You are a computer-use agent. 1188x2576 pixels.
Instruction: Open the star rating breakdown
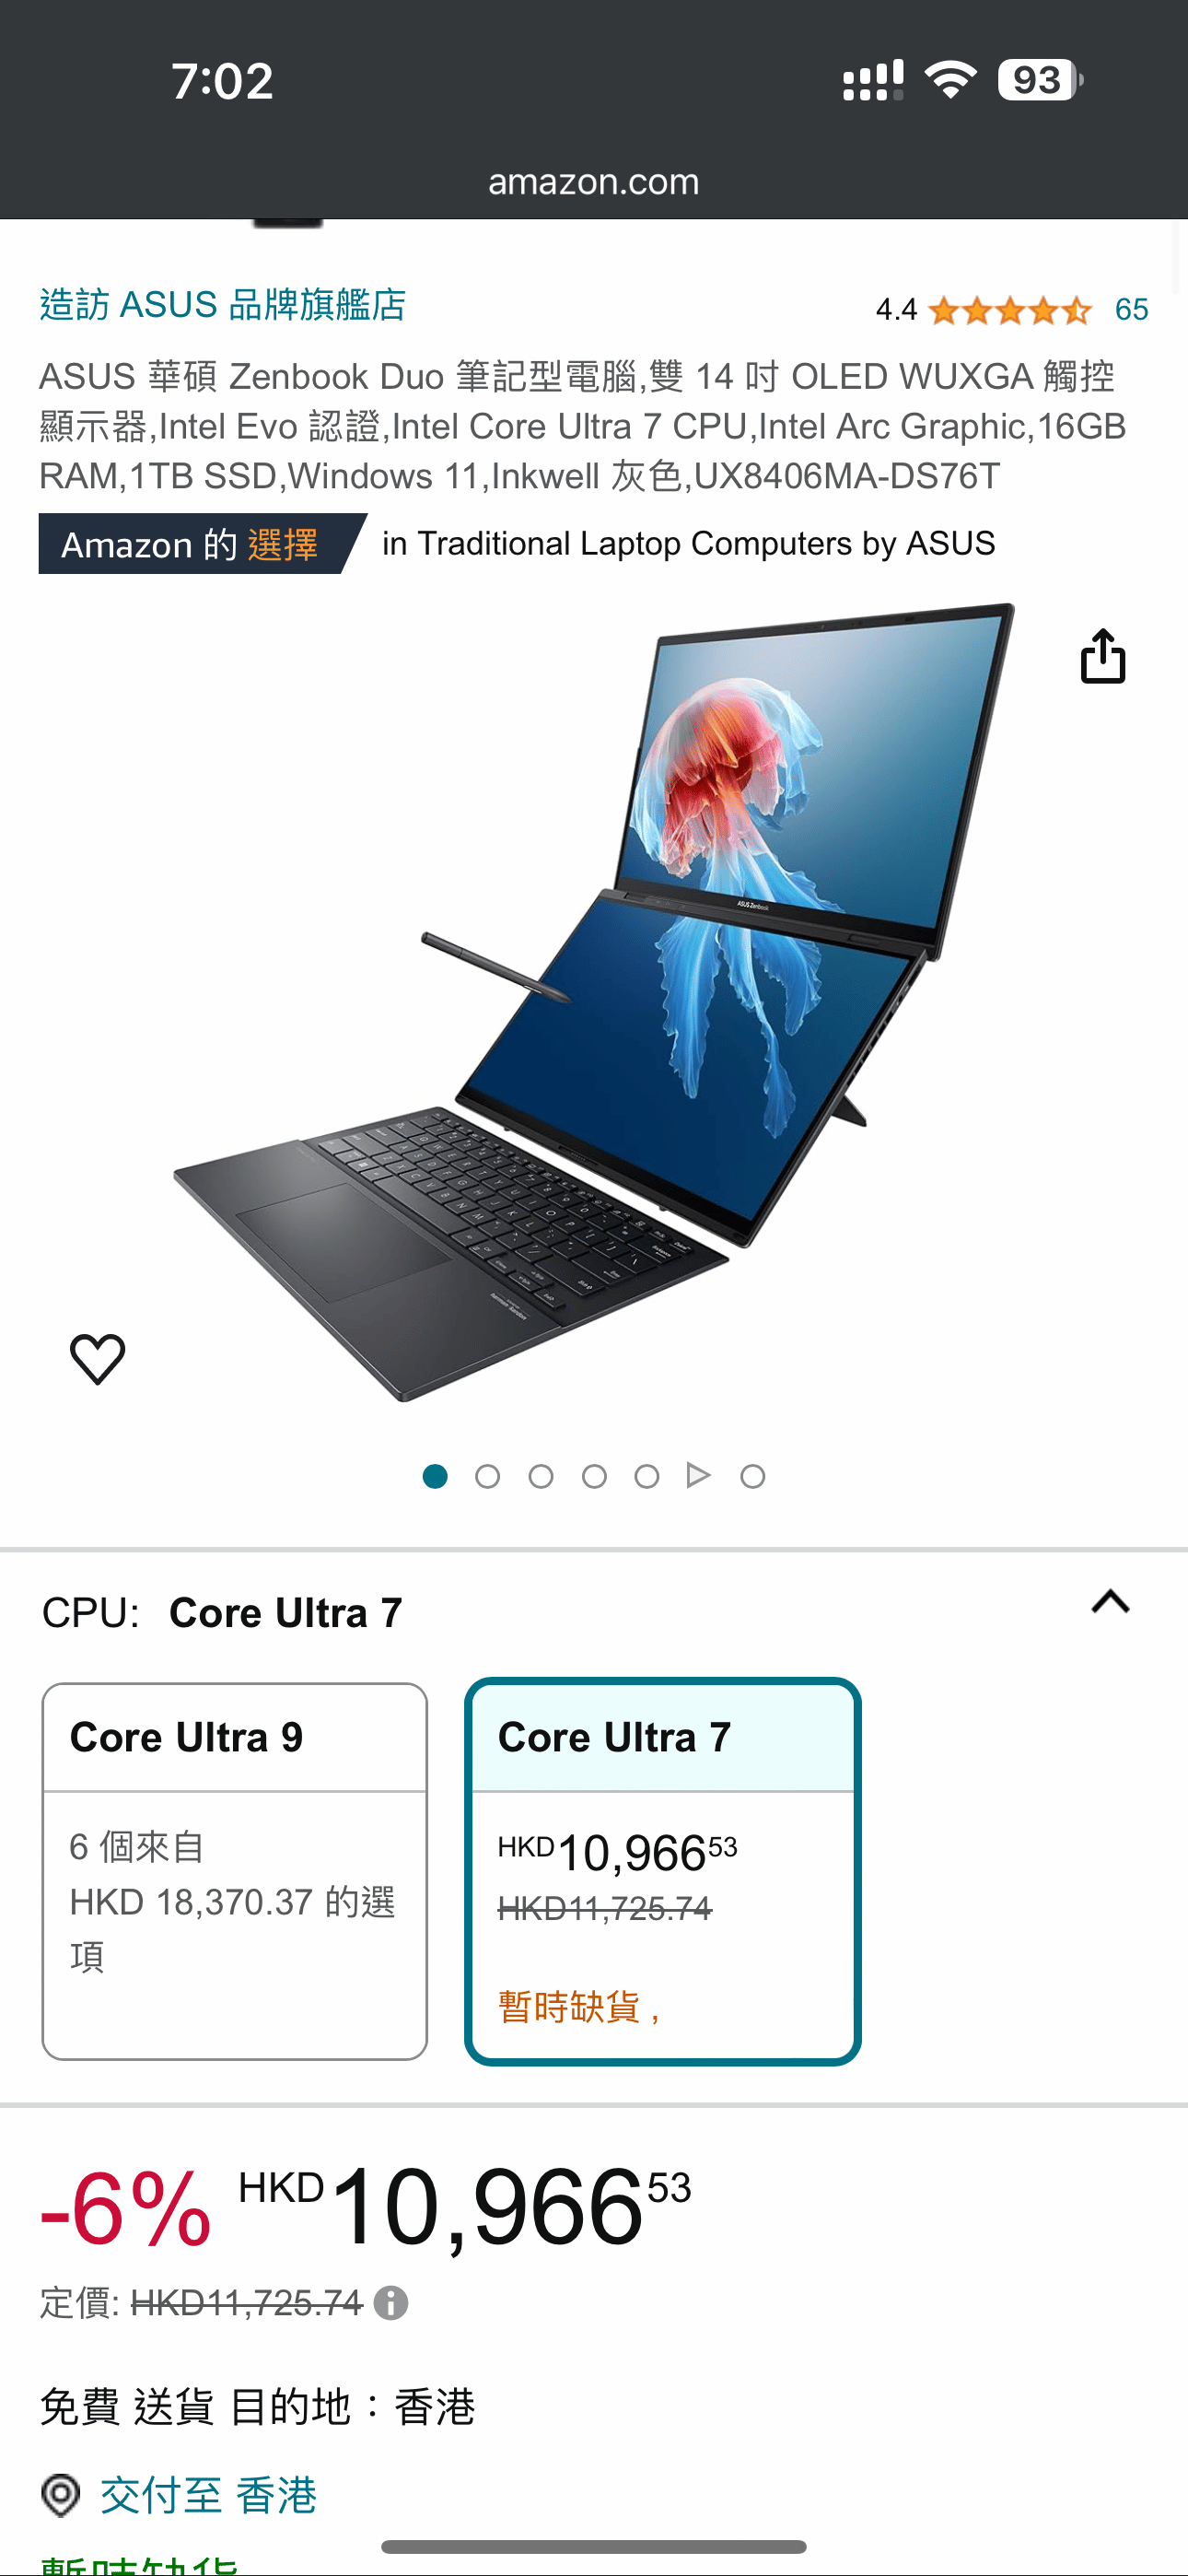(1009, 310)
